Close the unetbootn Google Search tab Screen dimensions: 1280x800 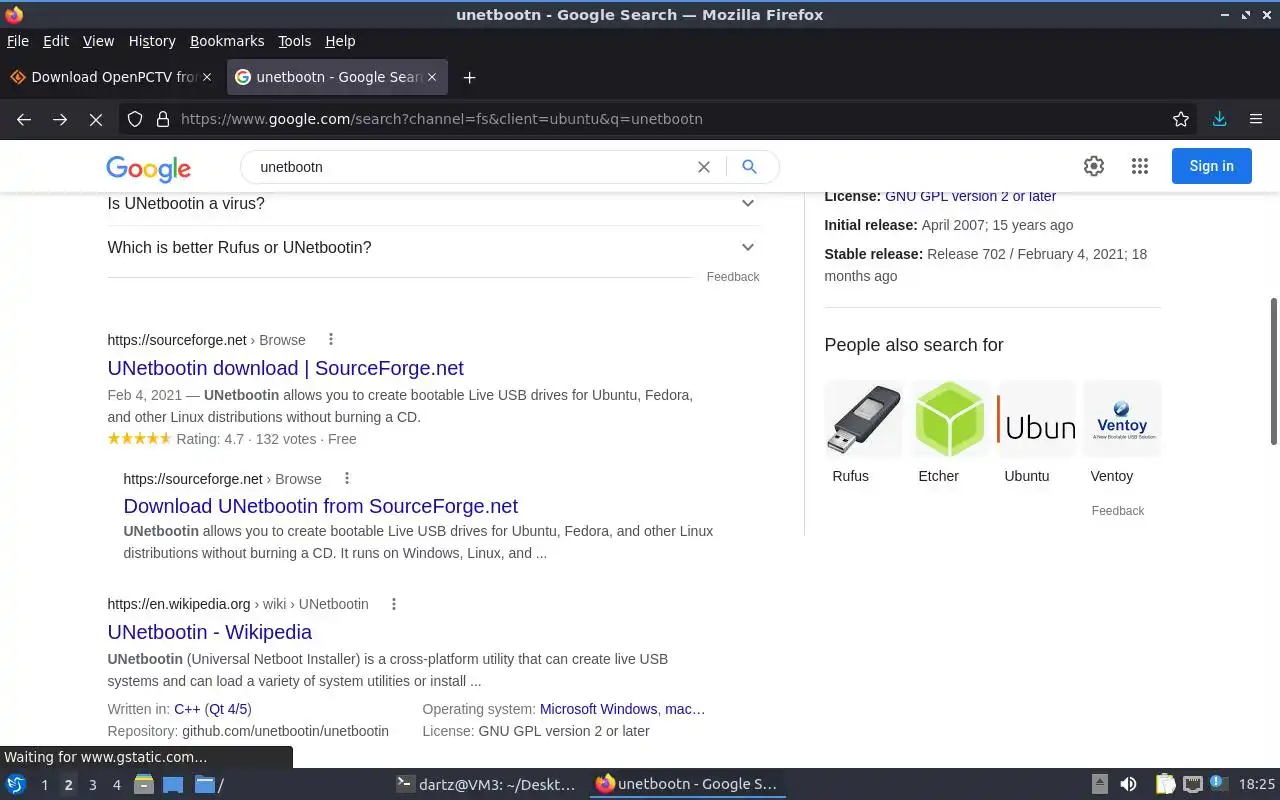point(432,77)
